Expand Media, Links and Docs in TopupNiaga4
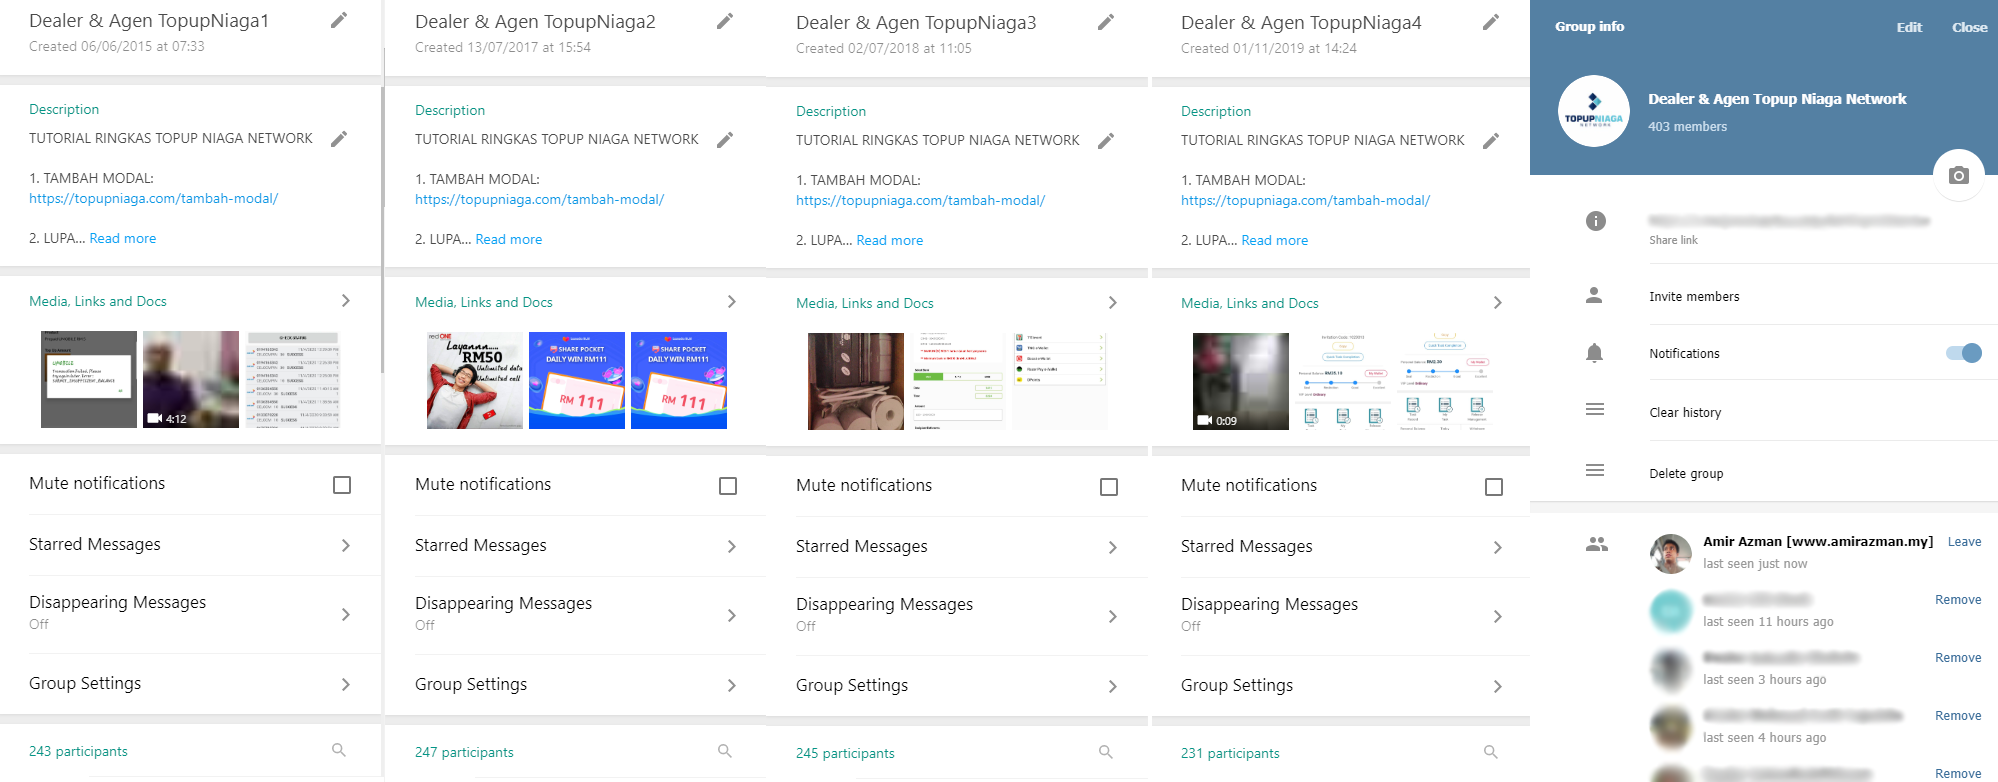Viewport: 1998px width, 782px height. click(x=1498, y=303)
